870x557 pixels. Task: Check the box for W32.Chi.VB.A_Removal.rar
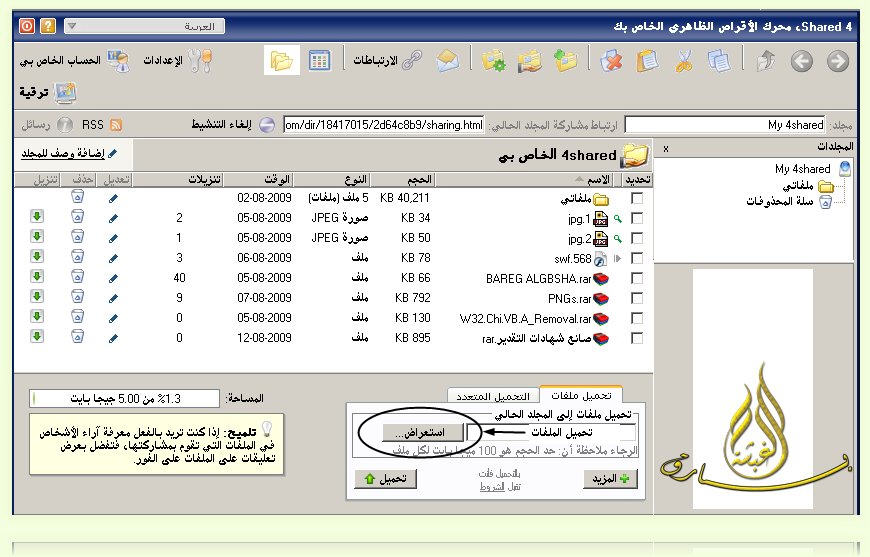(x=637, y=318)
